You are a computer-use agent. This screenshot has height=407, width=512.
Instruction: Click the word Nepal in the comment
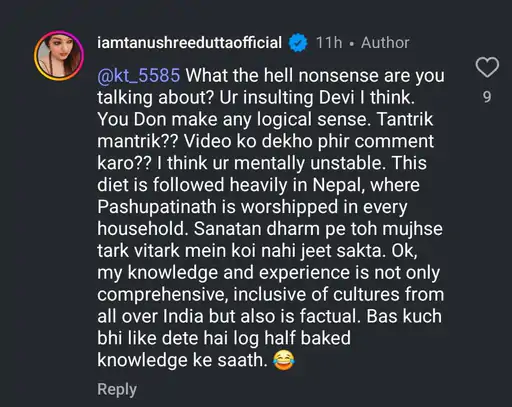pyautogui.click(x=338, y=185)
